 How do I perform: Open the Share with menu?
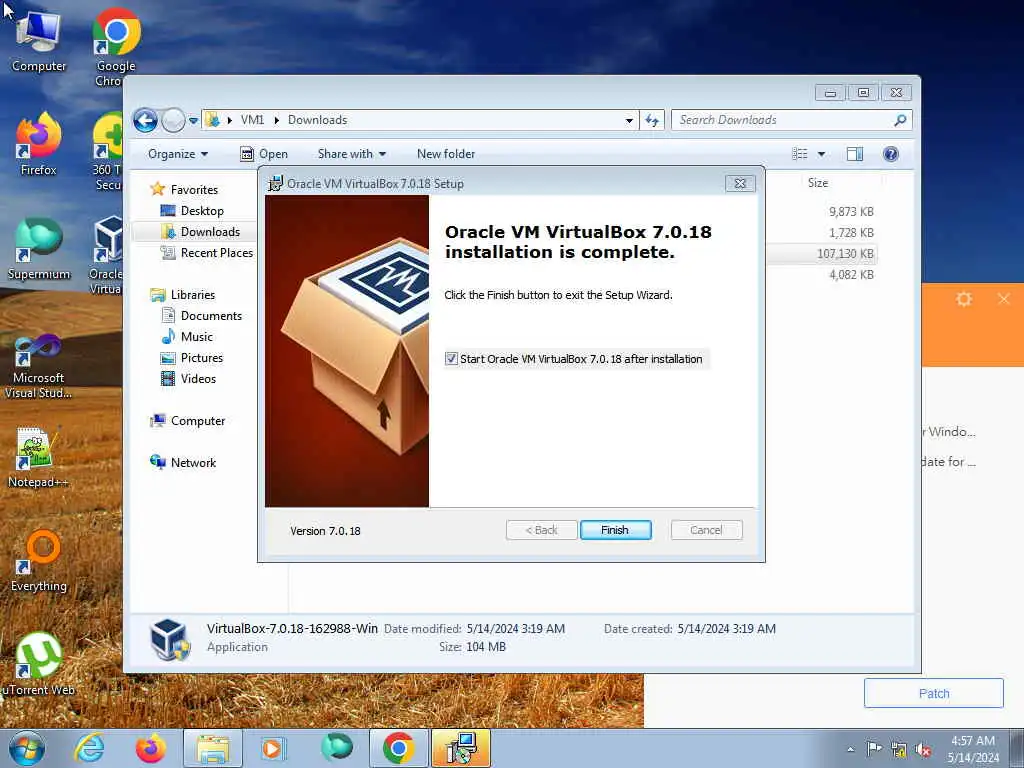point(351,154)
